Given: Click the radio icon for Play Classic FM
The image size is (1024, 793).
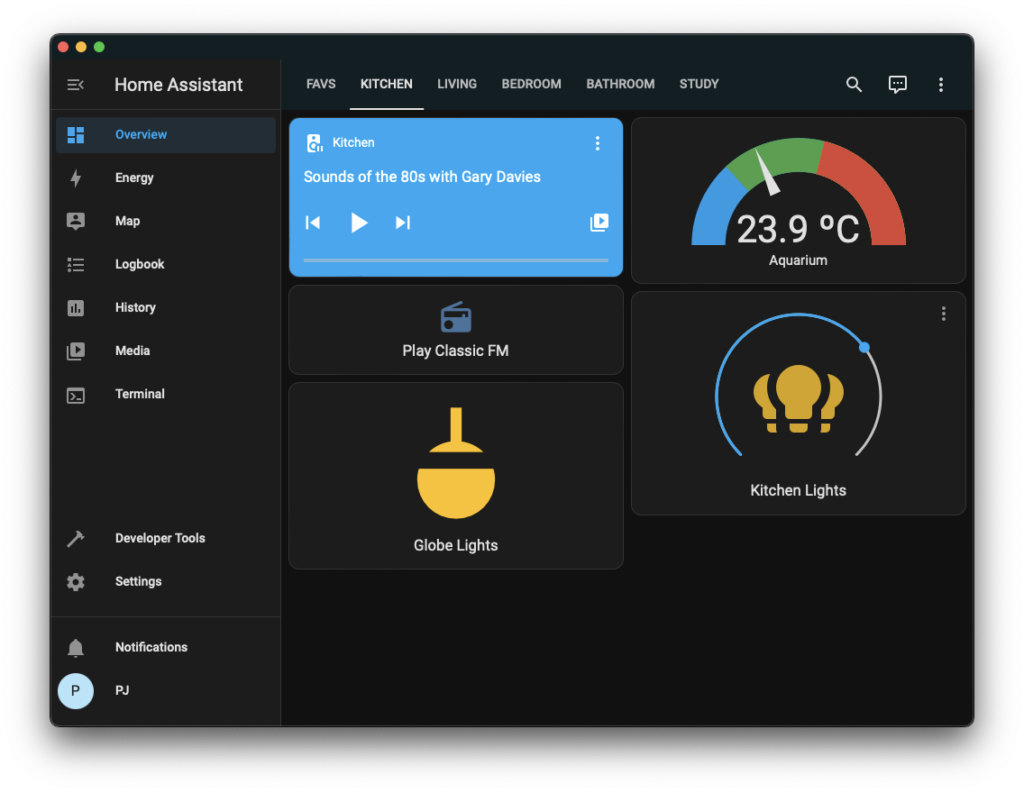Looking at the screenshot, I should pyautogui.click(x=456, y=318).
